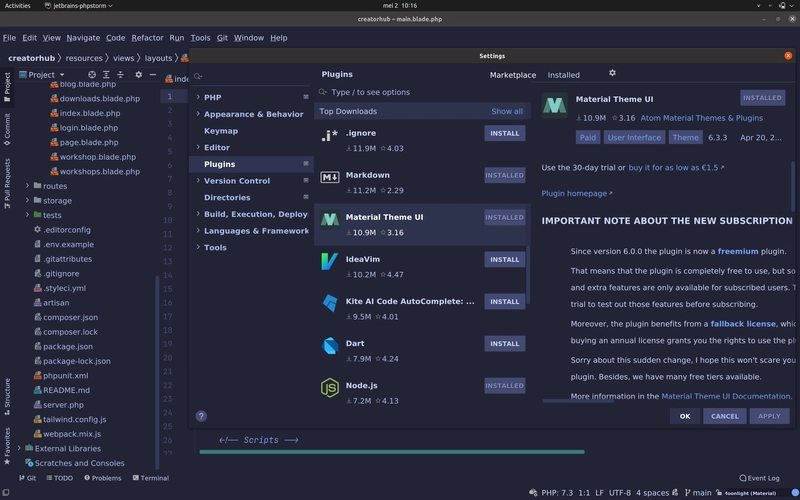
Task: Cancel the Settings dialog
Action: pyautogui.click(x=724, y=416)
